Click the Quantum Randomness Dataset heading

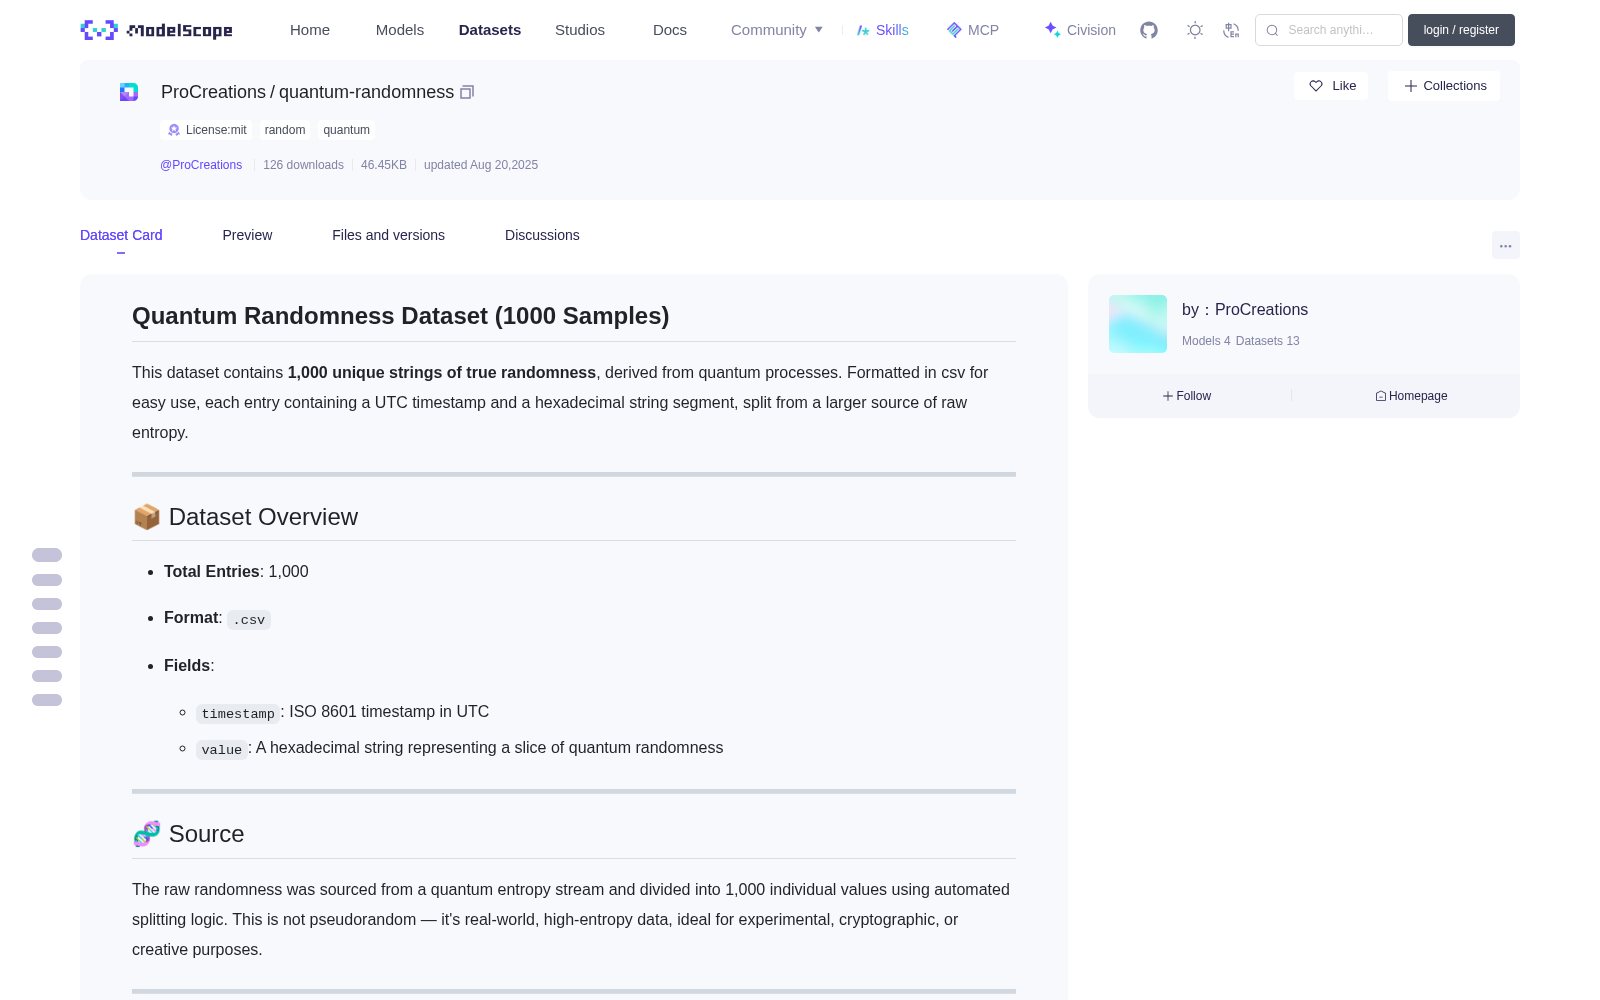401,316
